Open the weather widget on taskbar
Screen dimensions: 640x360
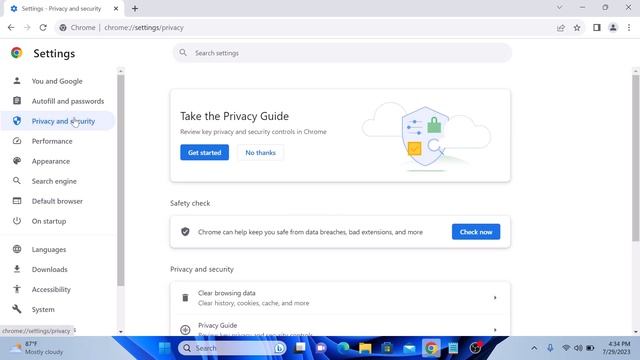pos(37,348)
